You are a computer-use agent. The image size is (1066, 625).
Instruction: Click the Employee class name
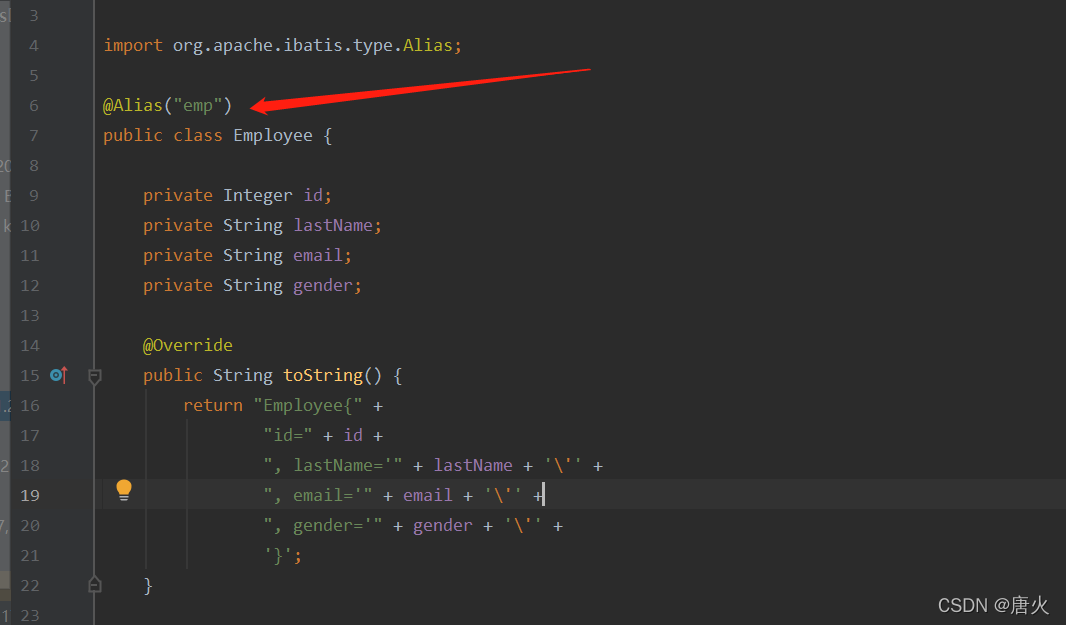[273, 135]
